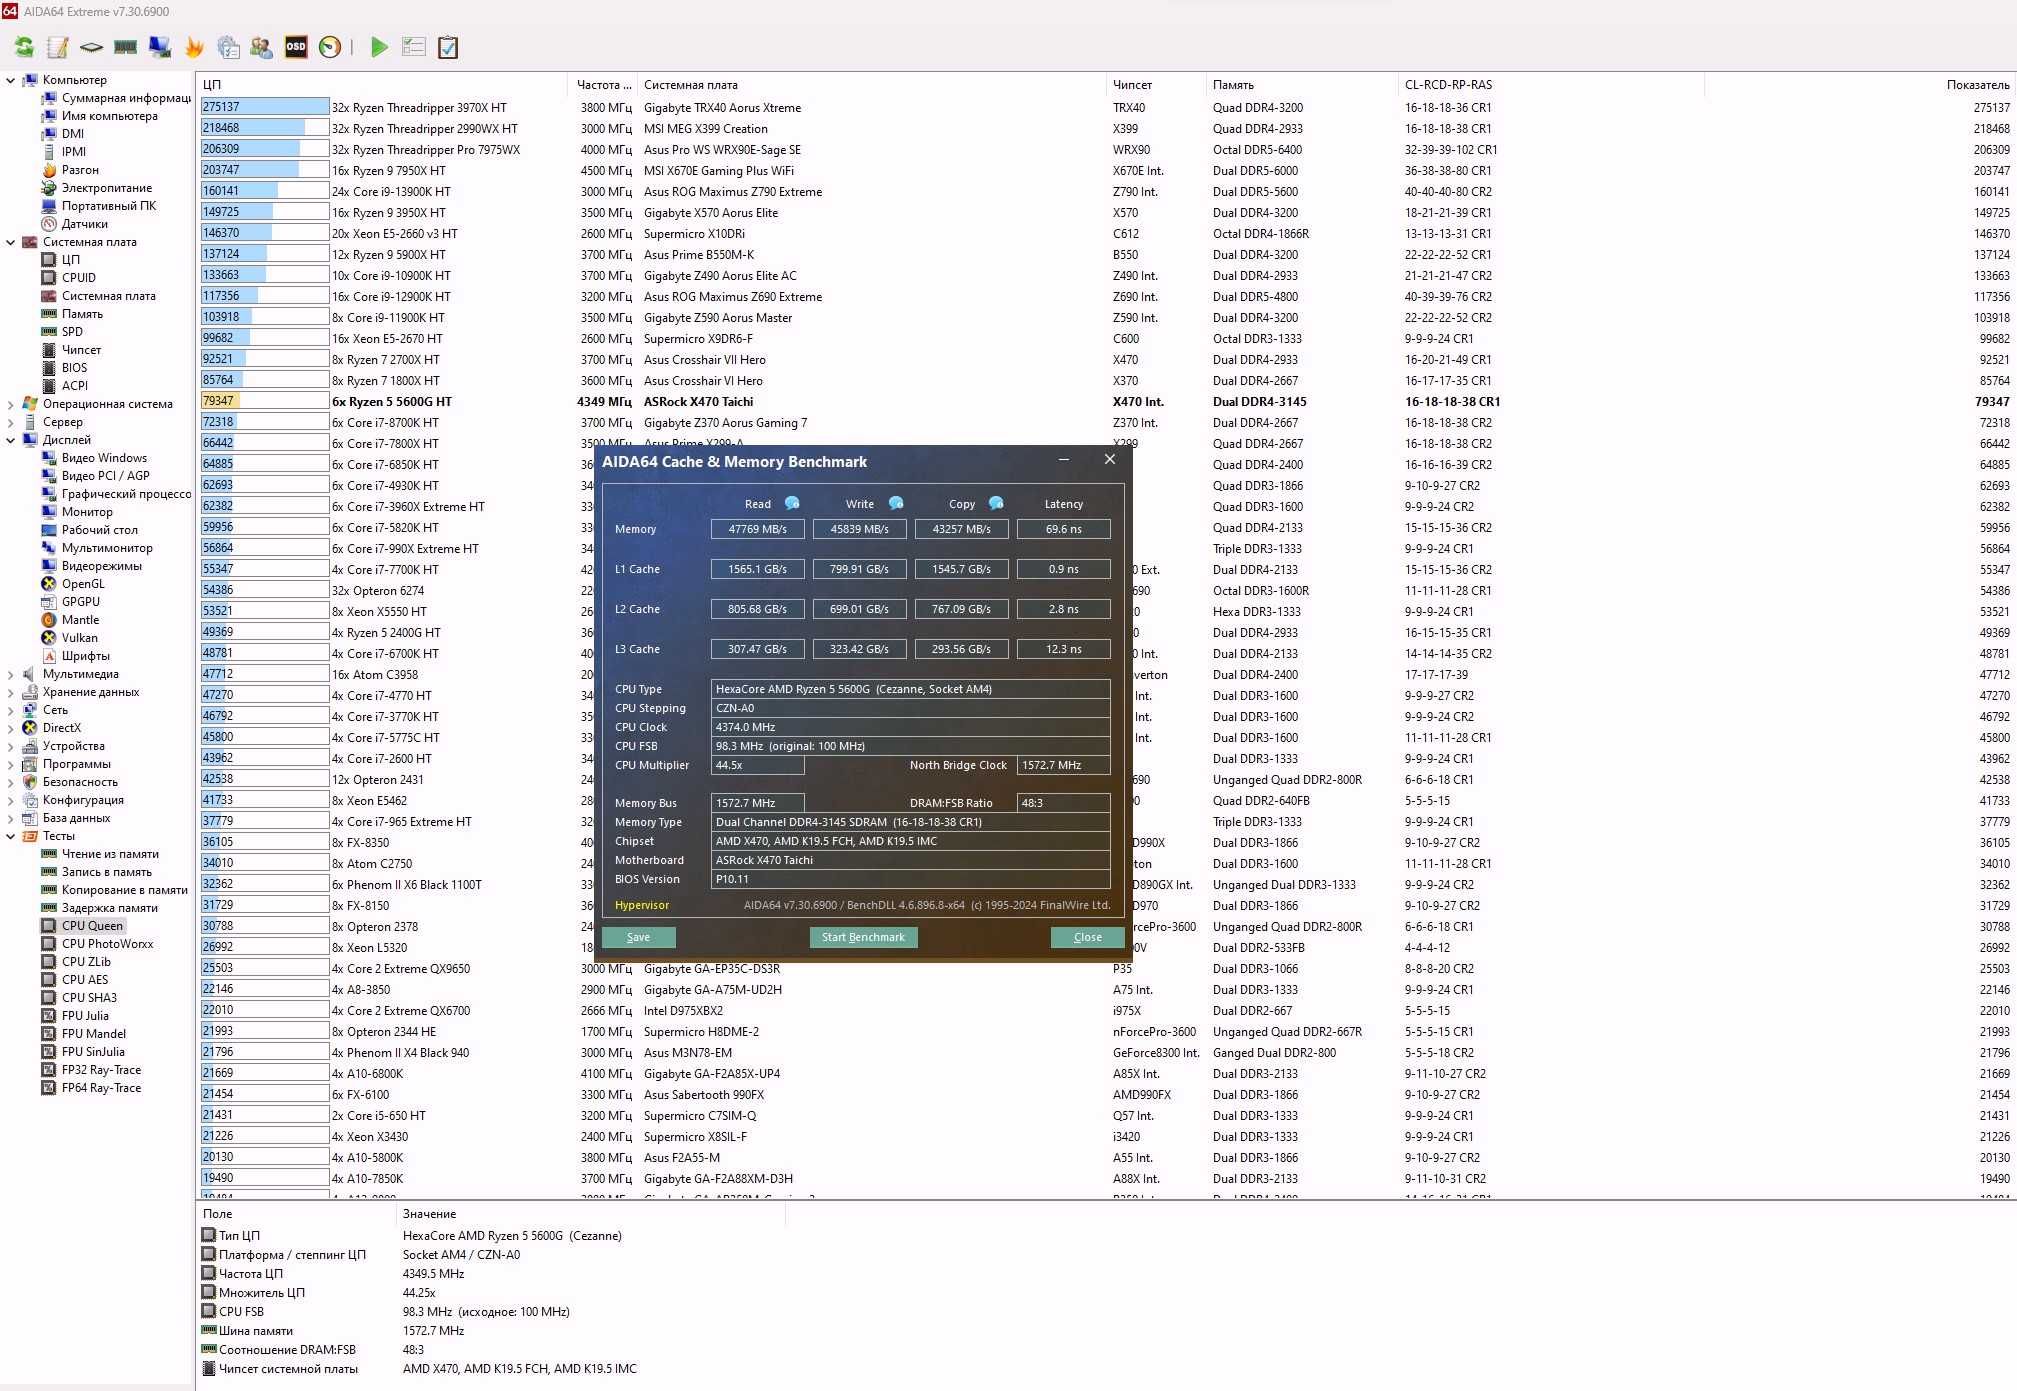Click the two-users toolbar icon
This screenshot has height=1391, width=2017.
[261, 47]
